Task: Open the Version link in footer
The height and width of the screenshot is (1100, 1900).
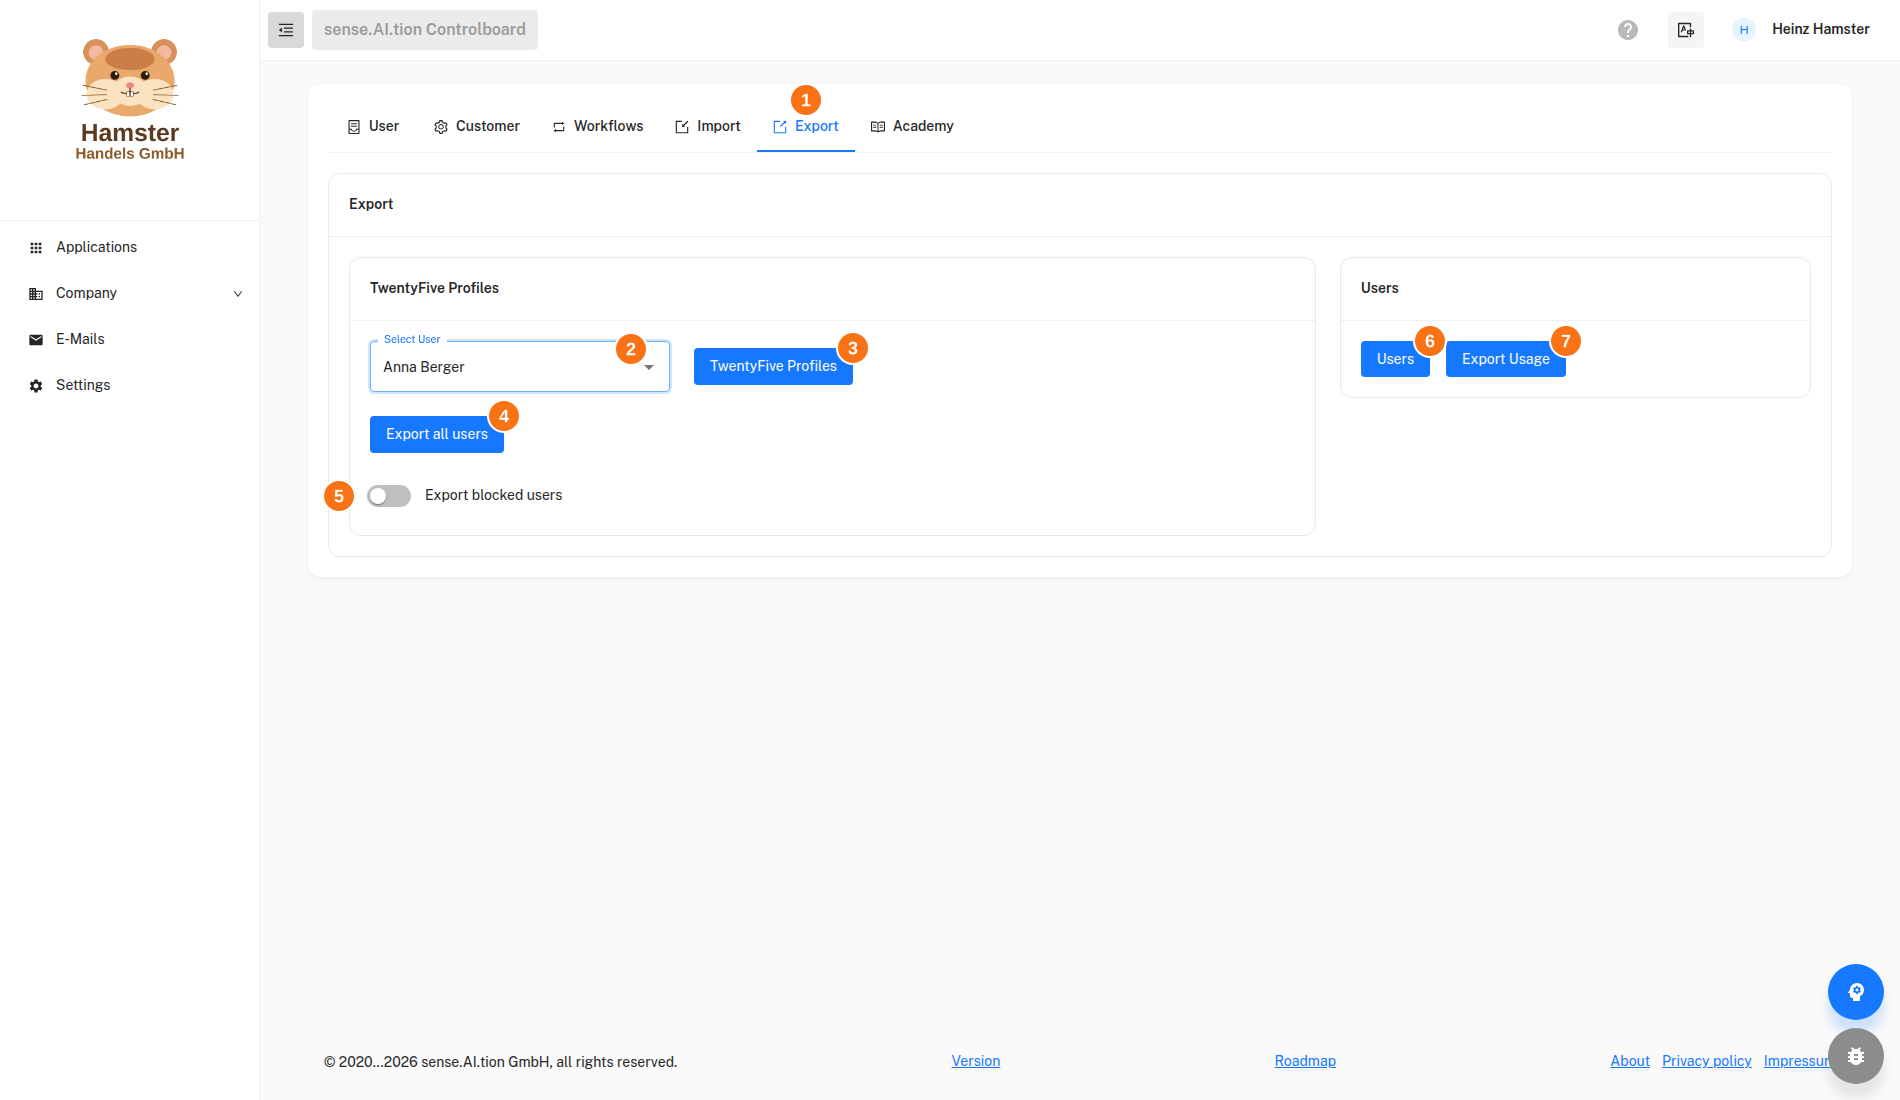Action: [x=976, y=1062]
